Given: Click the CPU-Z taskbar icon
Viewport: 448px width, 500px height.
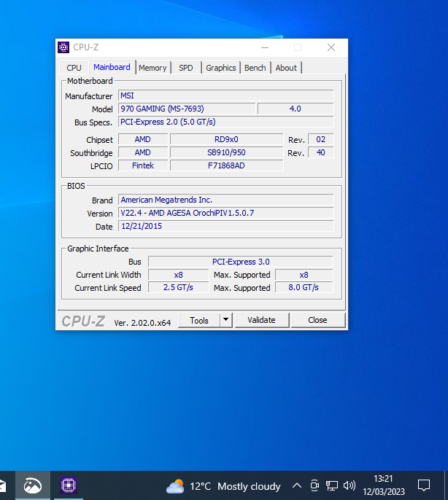Looking at the screenshot, I should pyautogui.click(x=69, y=485).
